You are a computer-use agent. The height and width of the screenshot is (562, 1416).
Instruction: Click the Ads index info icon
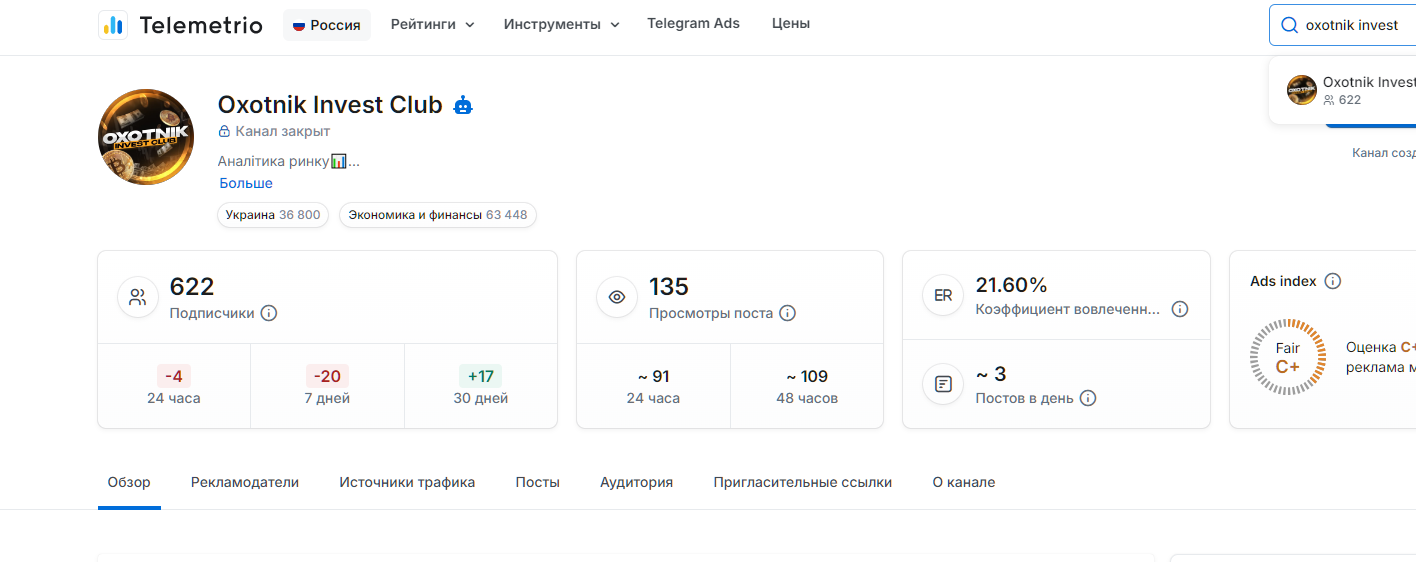(x=1333, y=282)
